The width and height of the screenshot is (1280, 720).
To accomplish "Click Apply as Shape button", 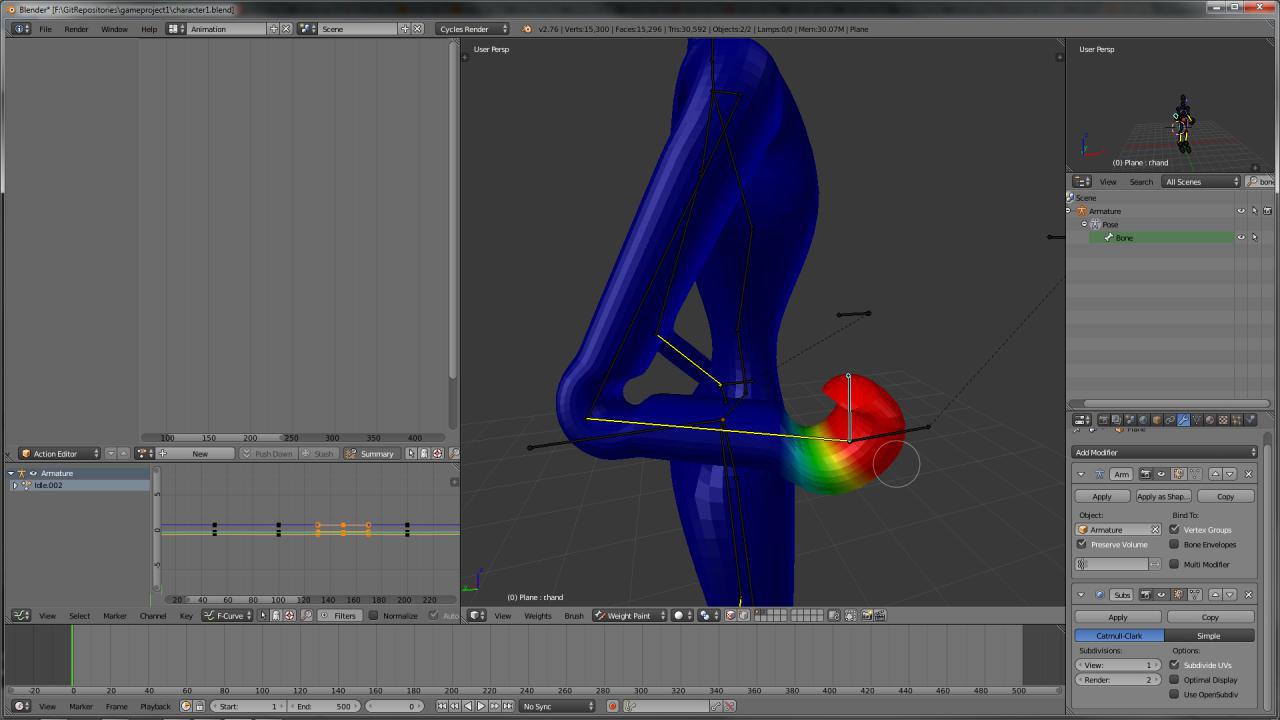I will pyautogui.click(x=1163, y=496).
